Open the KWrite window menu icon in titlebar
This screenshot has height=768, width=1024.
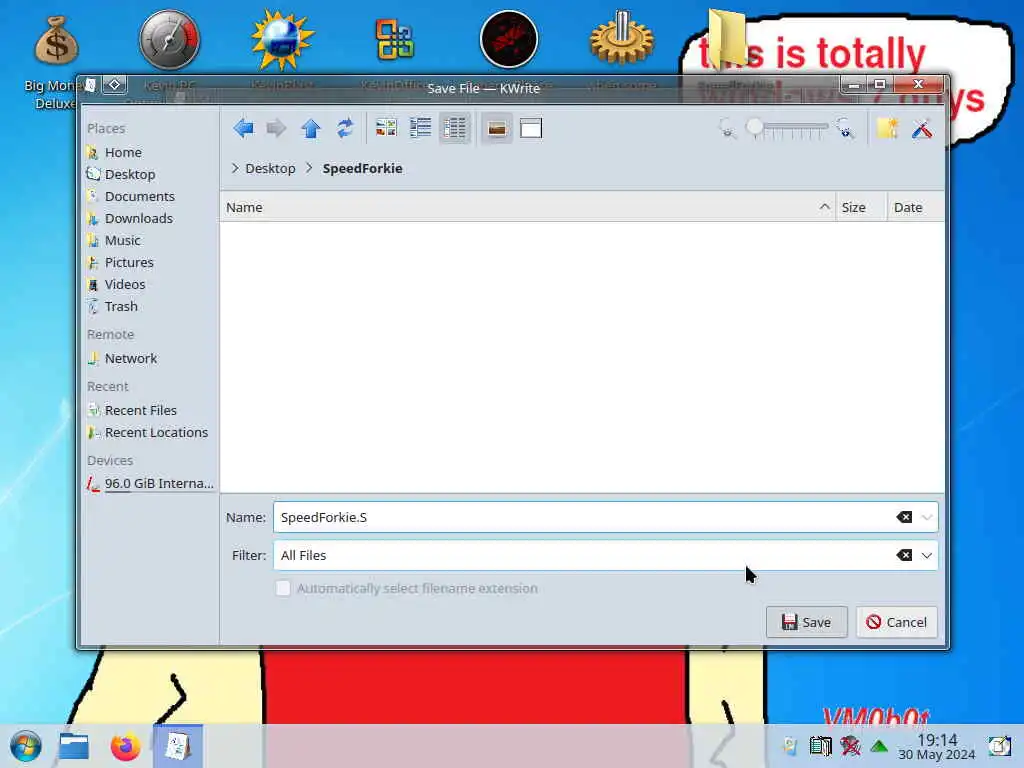tap(91, 85)
